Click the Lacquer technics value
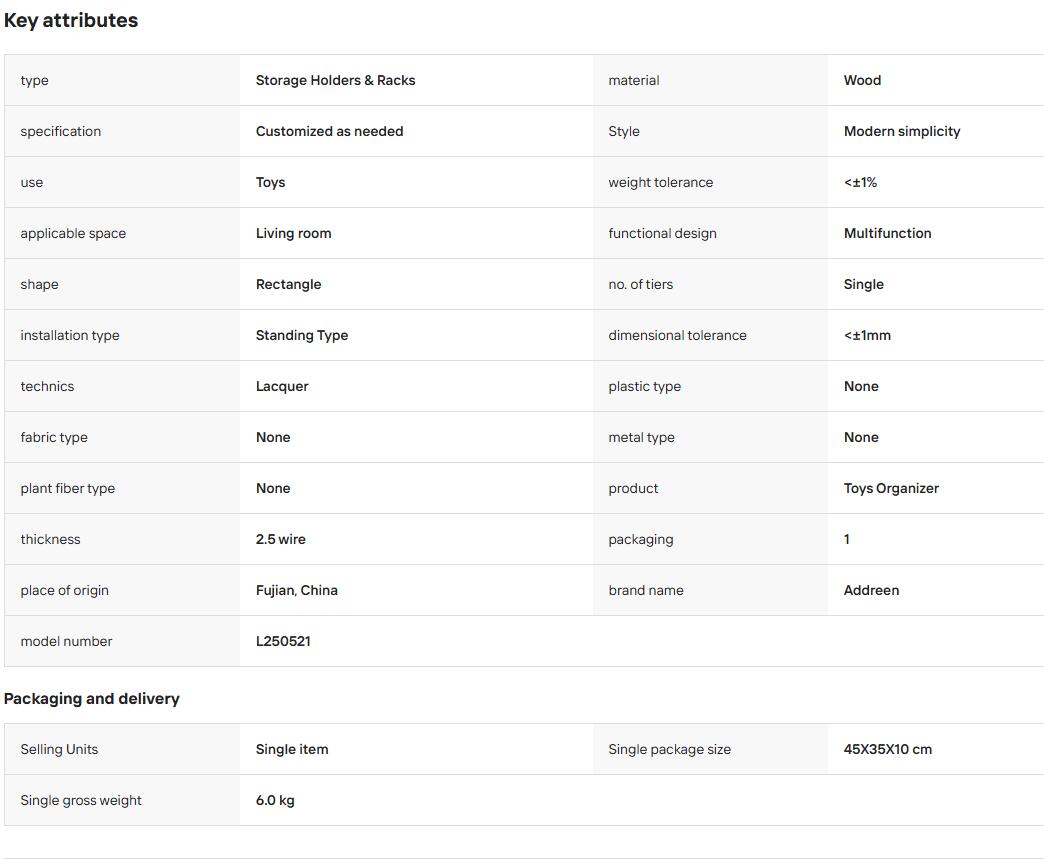Image resolution: width=1044 pixels, height=860 pixels. 282,387
